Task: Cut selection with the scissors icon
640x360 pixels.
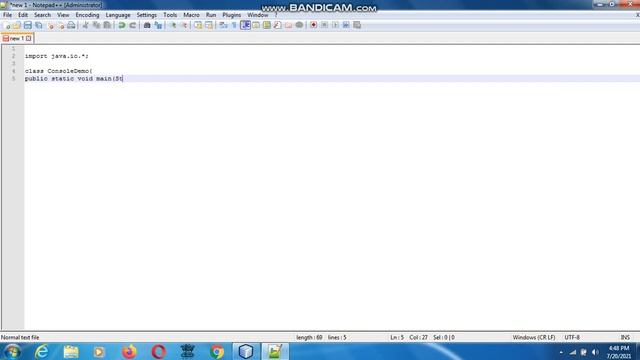Action: (x=85, y=25)
